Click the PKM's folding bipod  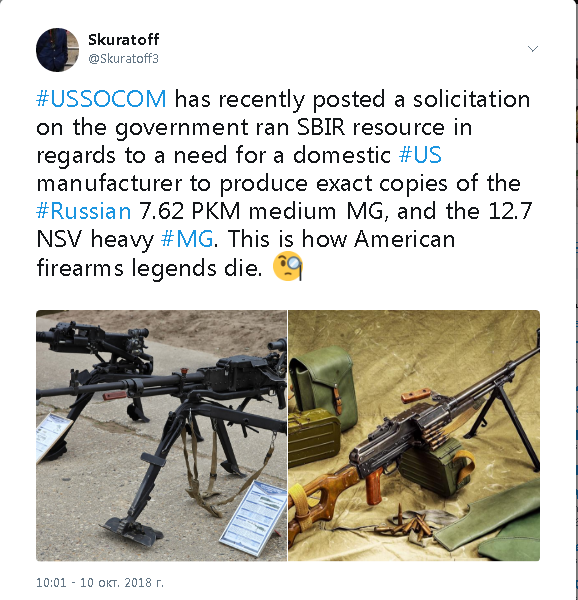coord(505,423)
